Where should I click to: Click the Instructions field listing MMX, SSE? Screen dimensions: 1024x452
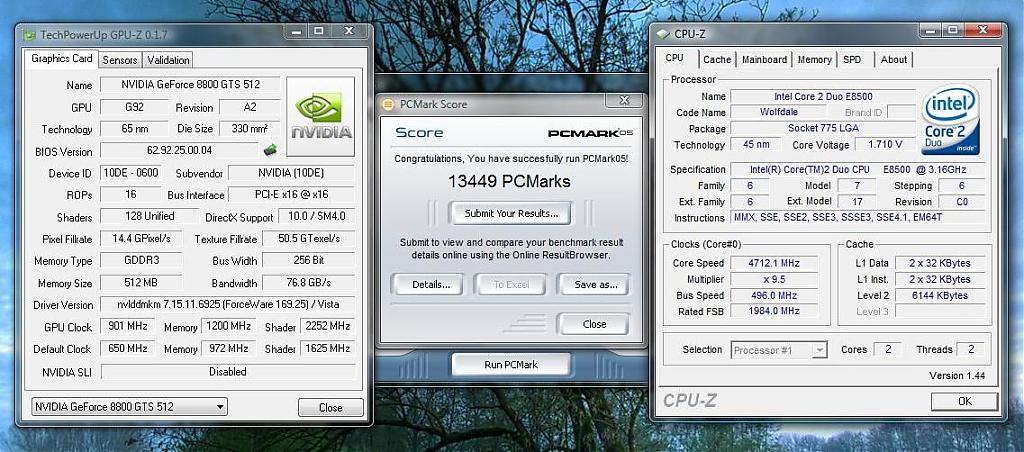click(857, 218)
